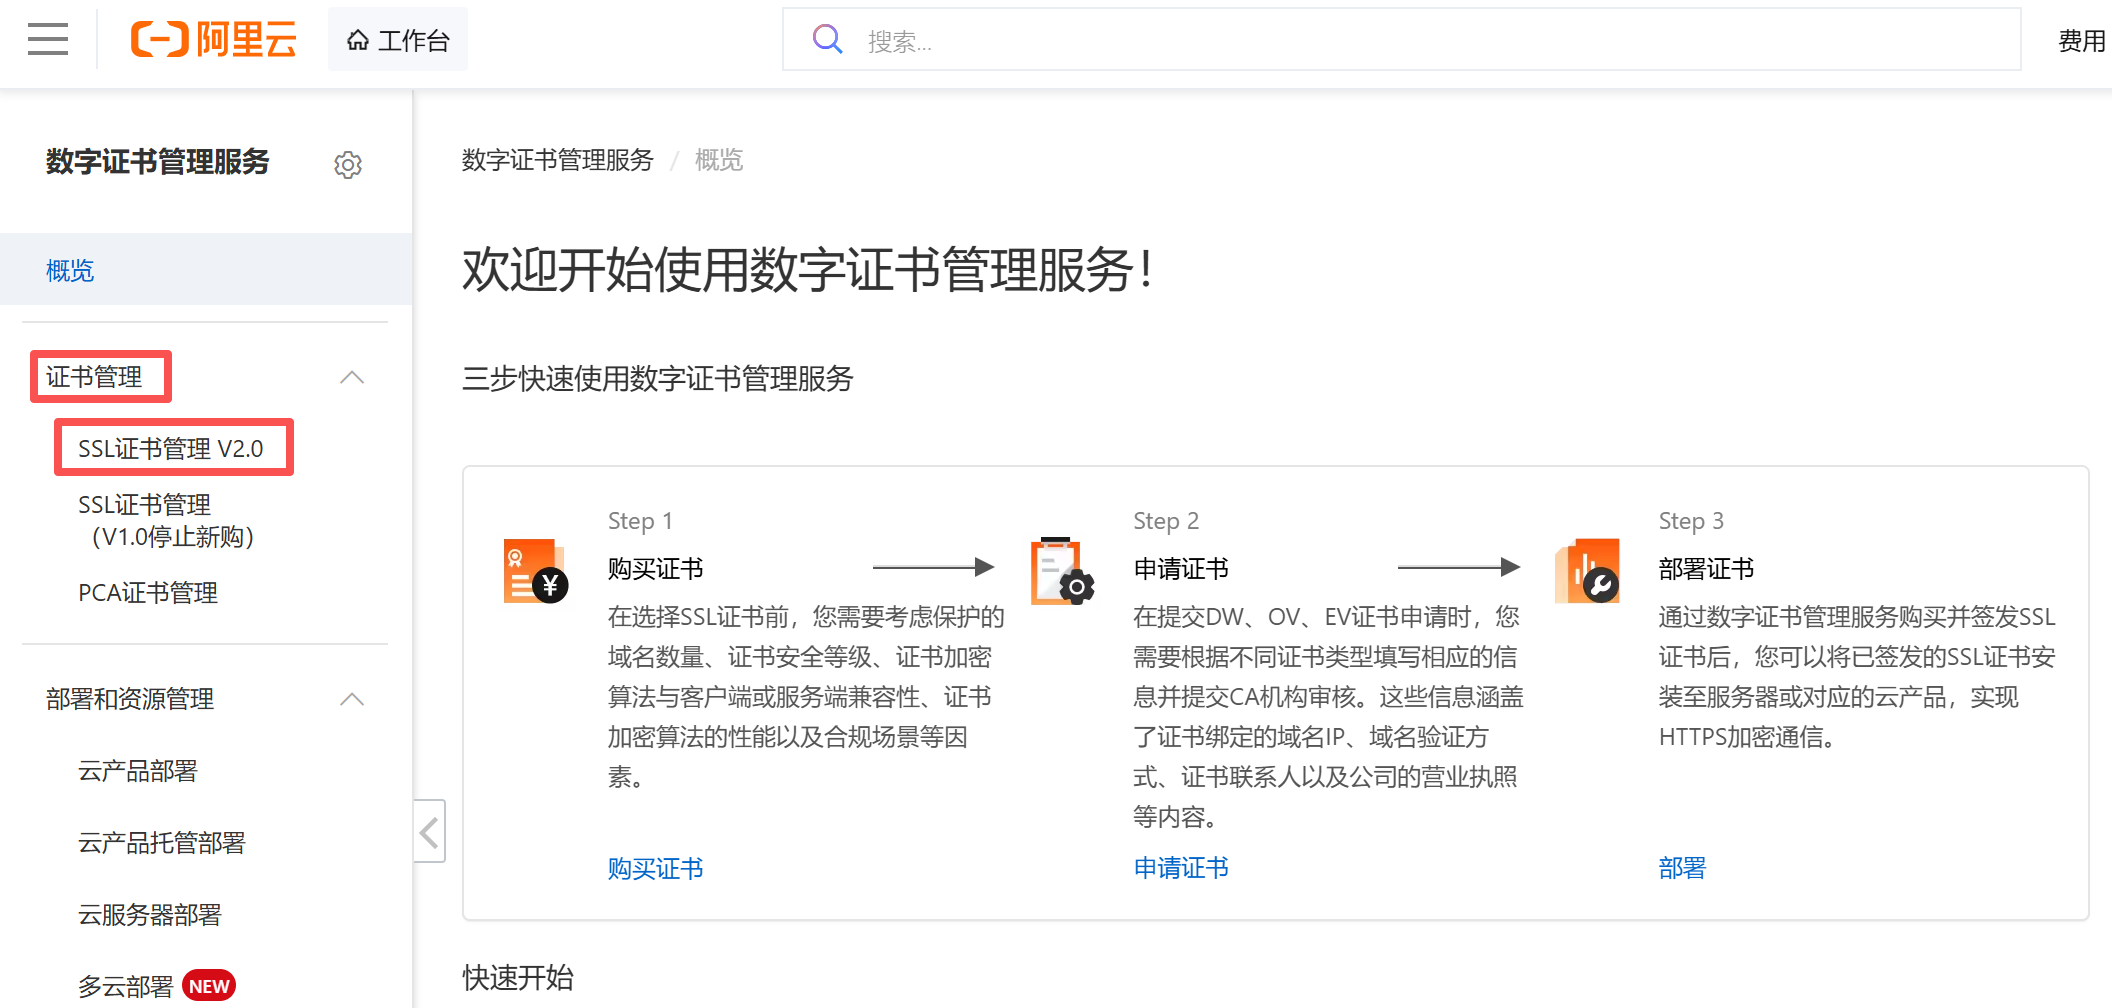Open the 工作台 workbench home
Image resolution: width=2112 pixels, height=1008 pixels.
coord(398,40)
